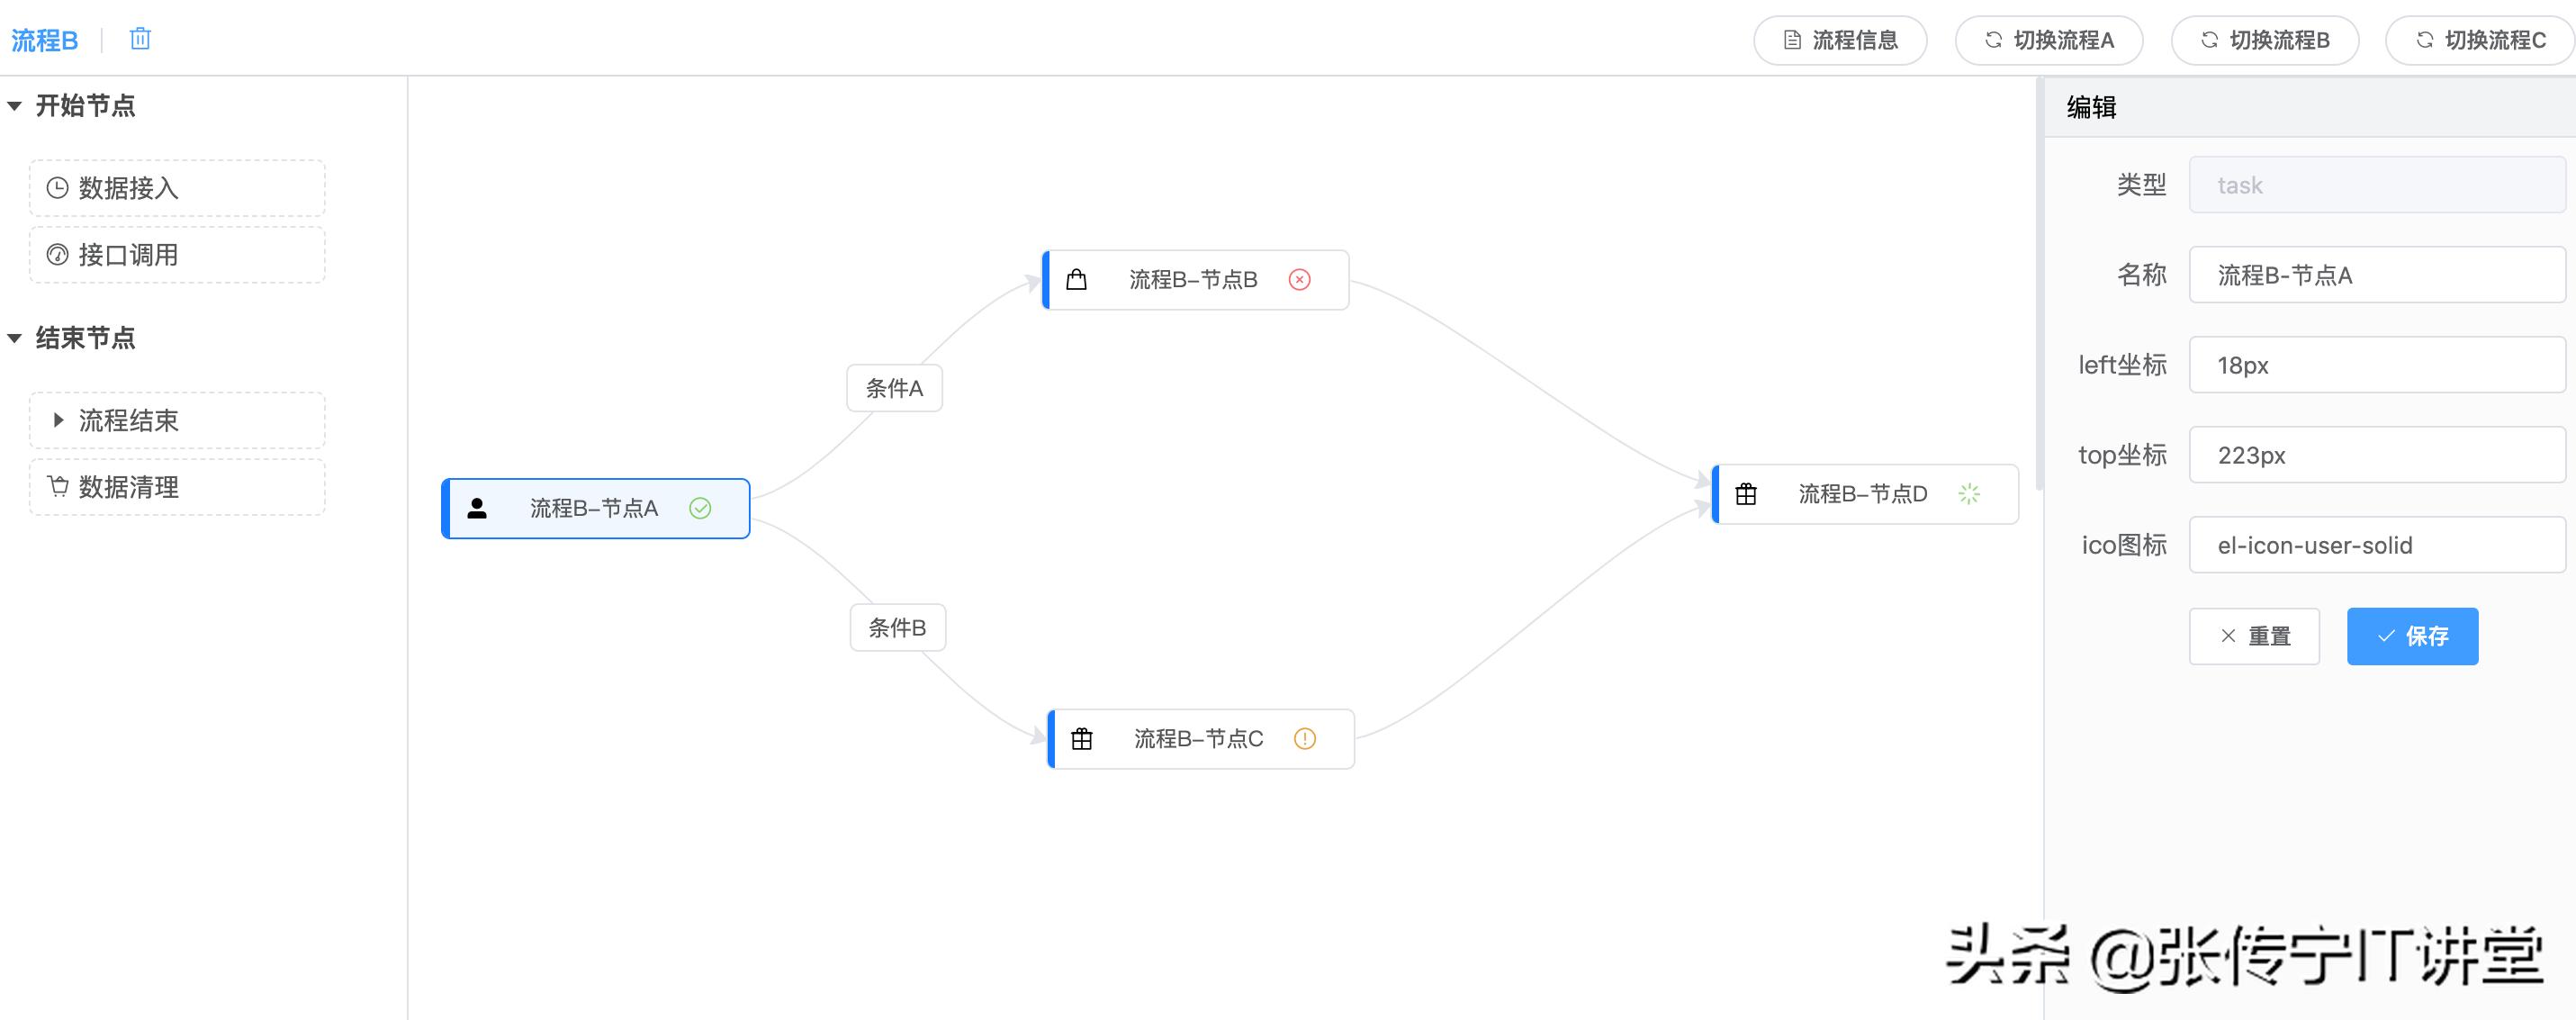Switch to 流程A via 切换流程A
This screenshot has height=1020, width=2576.
2049,40
